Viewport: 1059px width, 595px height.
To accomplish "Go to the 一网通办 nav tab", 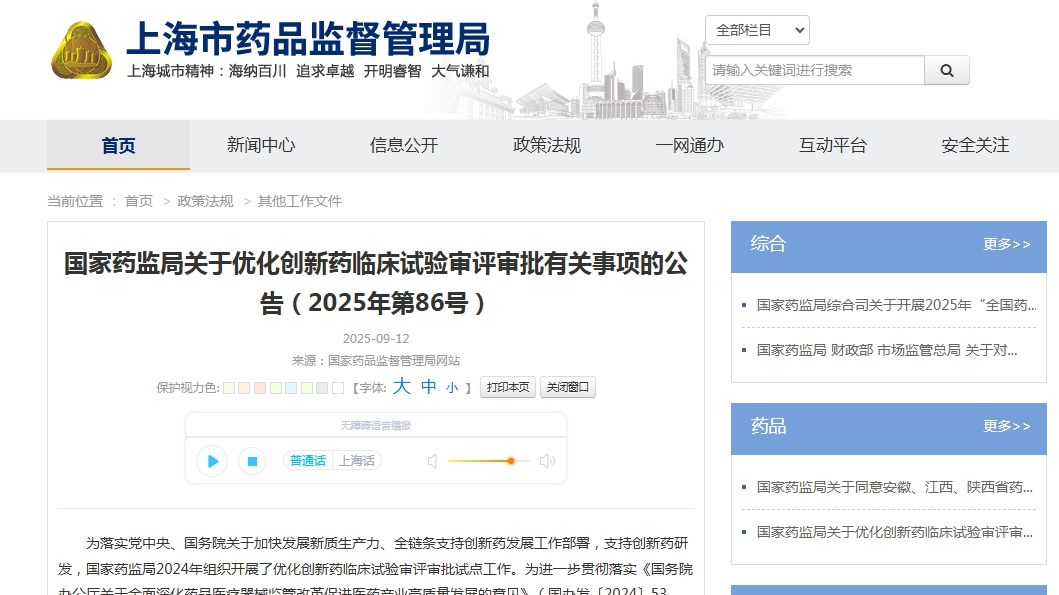I will click(x=689, y=145).
